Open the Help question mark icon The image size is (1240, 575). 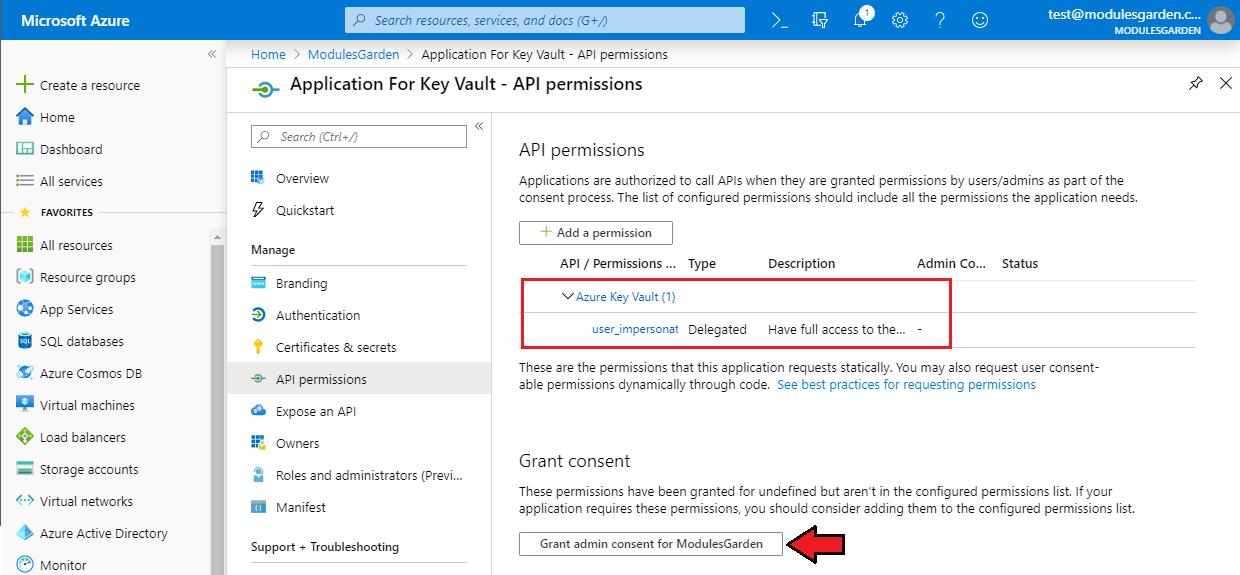coord(940,20)
